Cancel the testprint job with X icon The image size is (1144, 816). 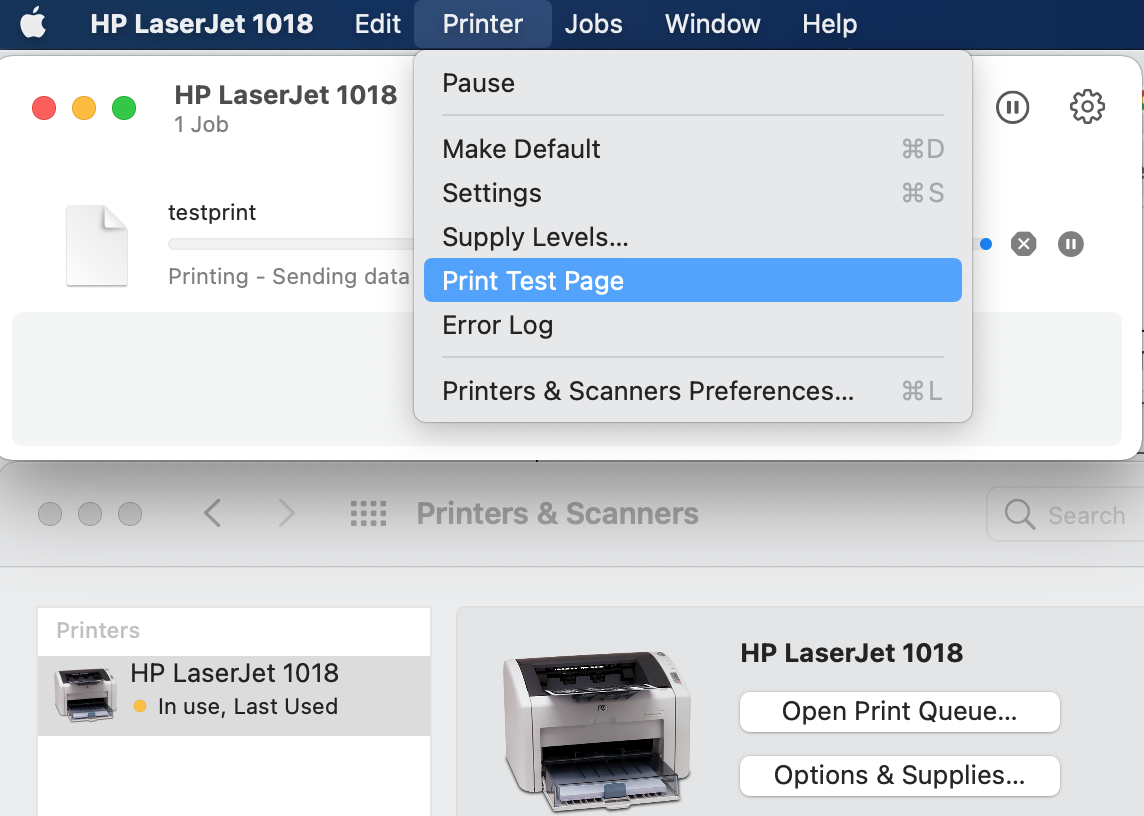click(x=1023, y=244)
